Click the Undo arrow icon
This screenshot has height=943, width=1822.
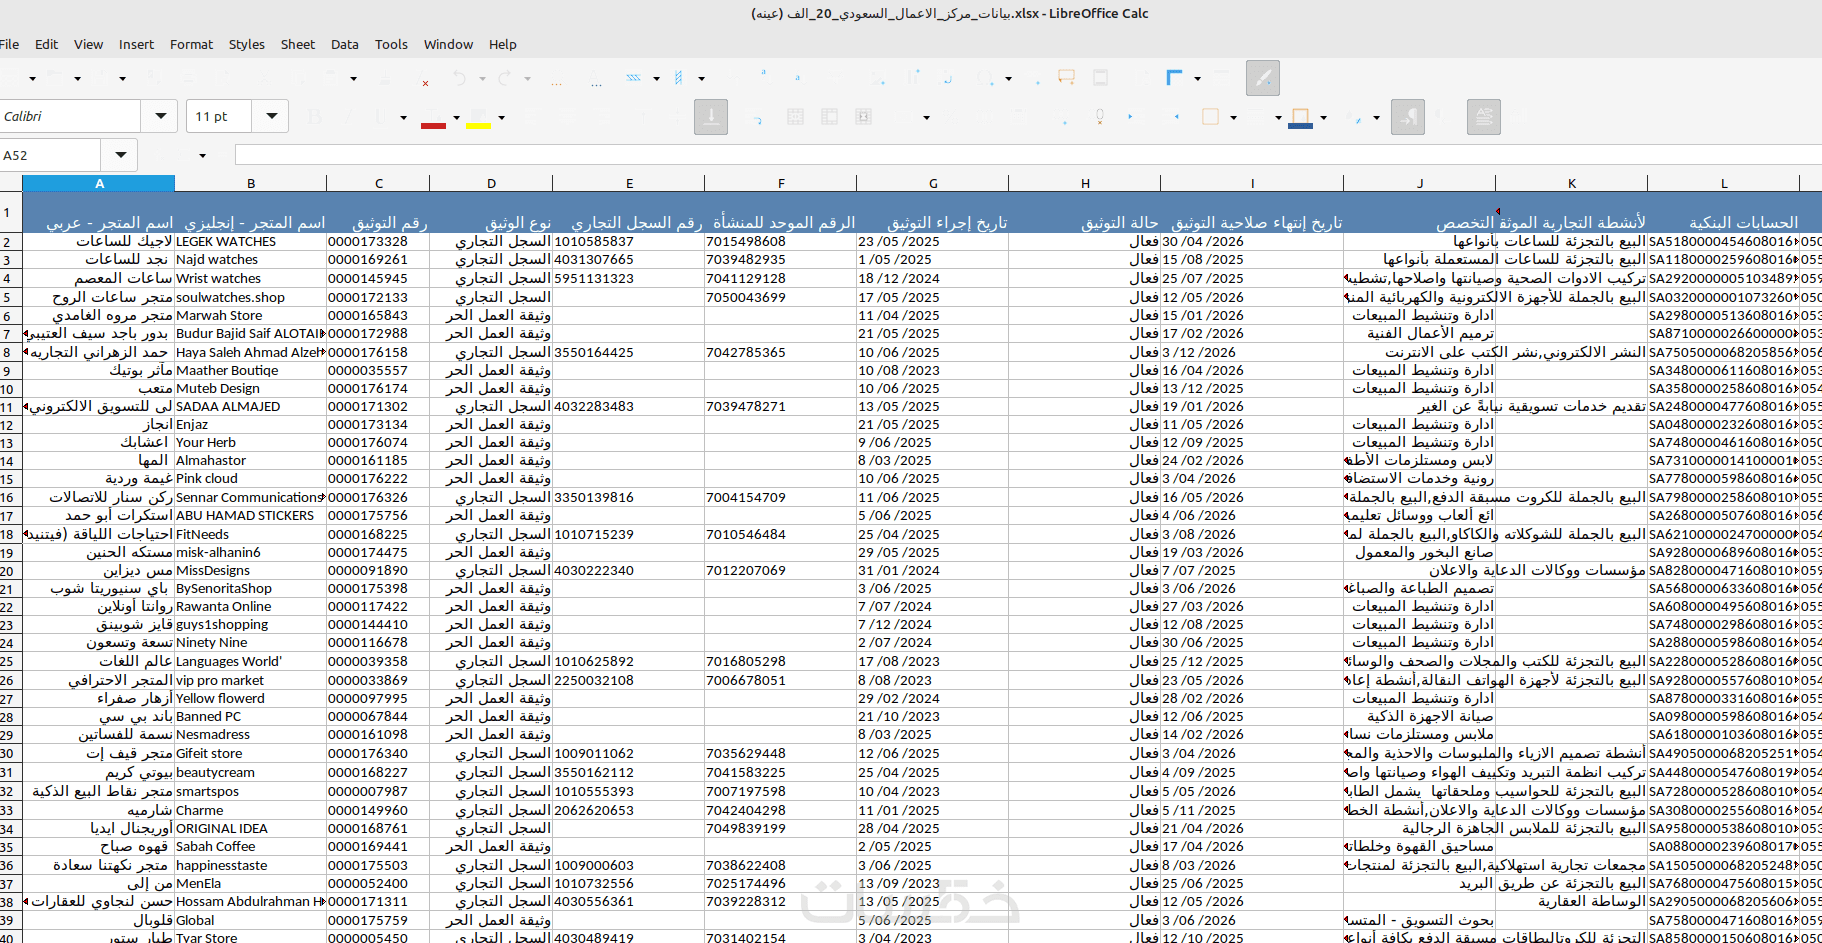coord(459,78)
